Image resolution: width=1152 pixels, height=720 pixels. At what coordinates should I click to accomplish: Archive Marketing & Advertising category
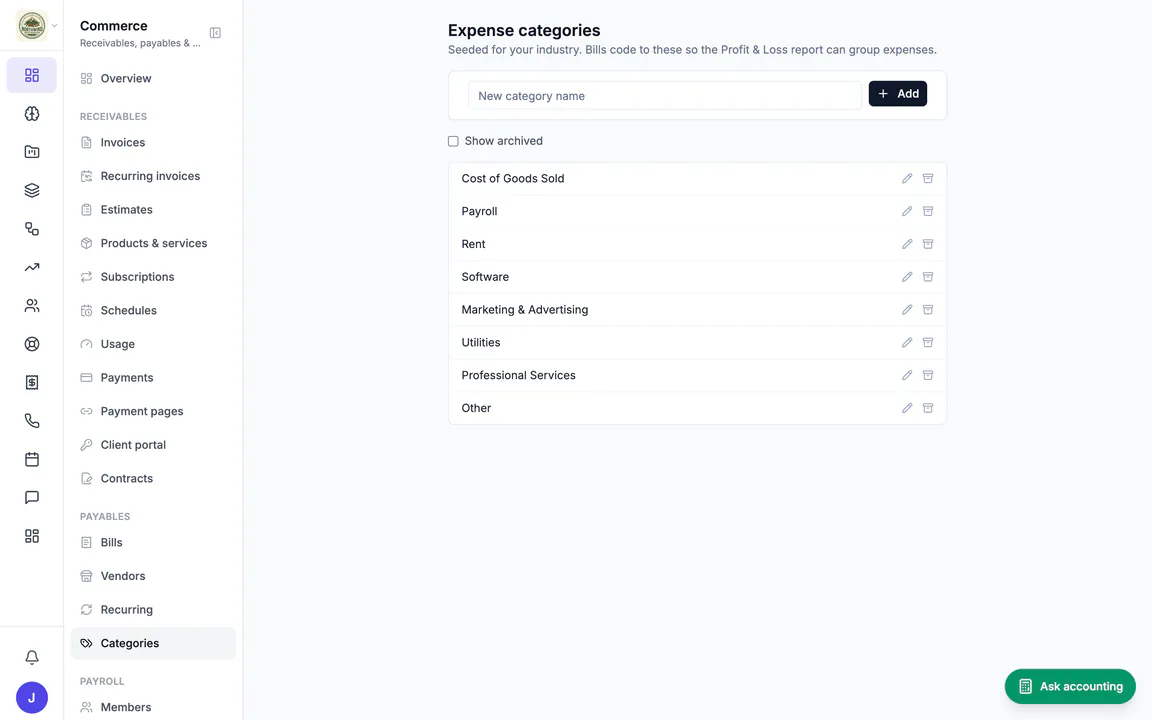click(928, 309)
